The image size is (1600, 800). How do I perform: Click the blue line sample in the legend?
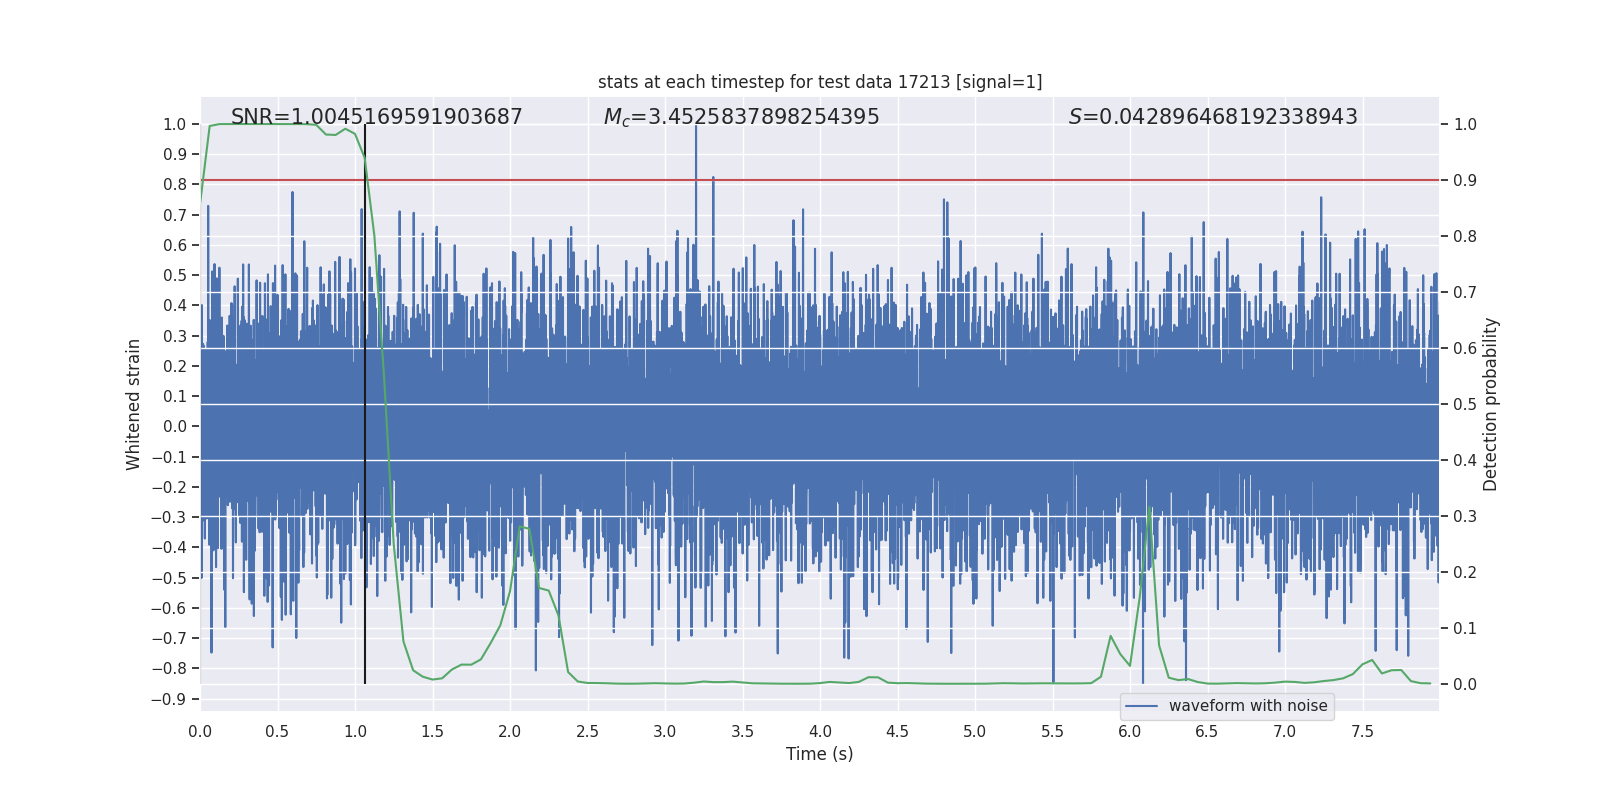[x=1141, y=706]
